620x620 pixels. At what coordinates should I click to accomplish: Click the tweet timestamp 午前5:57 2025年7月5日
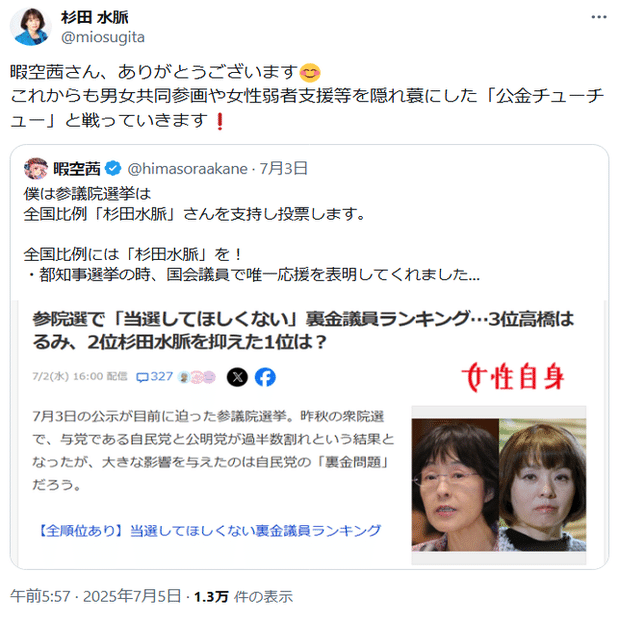(x=95, y=596)
